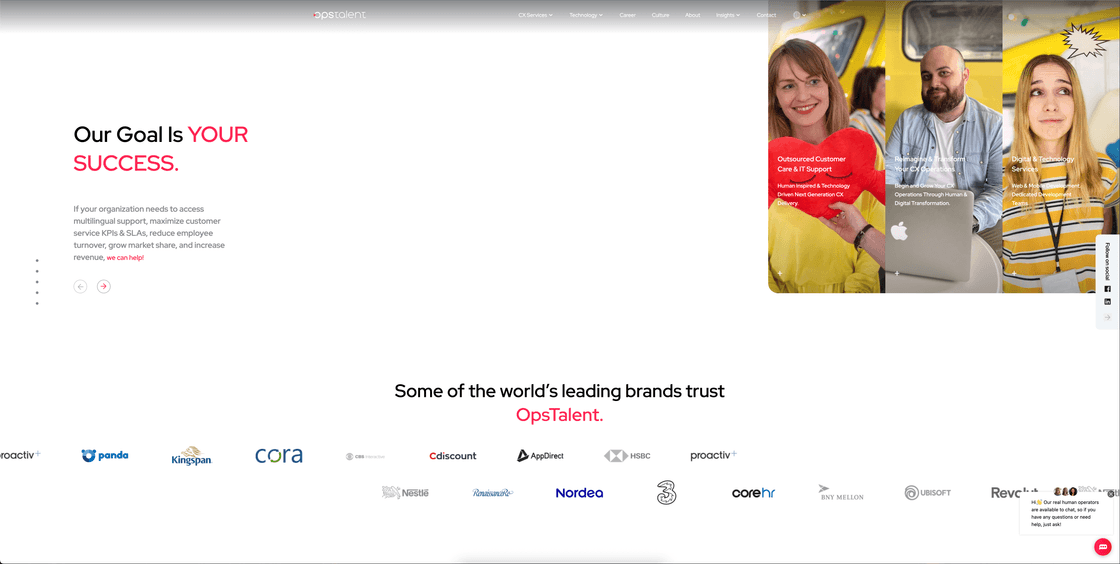Click the Nestle brand logo

tap(405, 493)
